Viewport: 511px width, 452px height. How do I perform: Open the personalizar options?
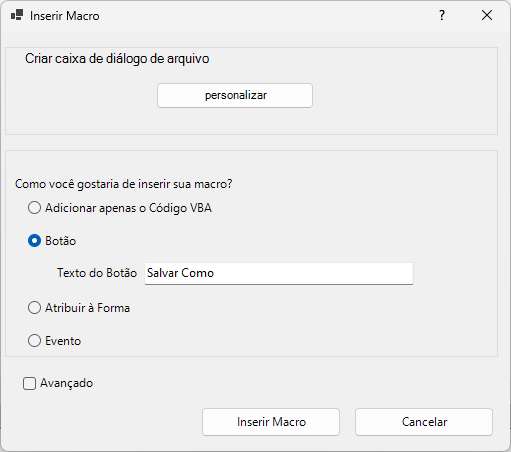coord(235,96)
